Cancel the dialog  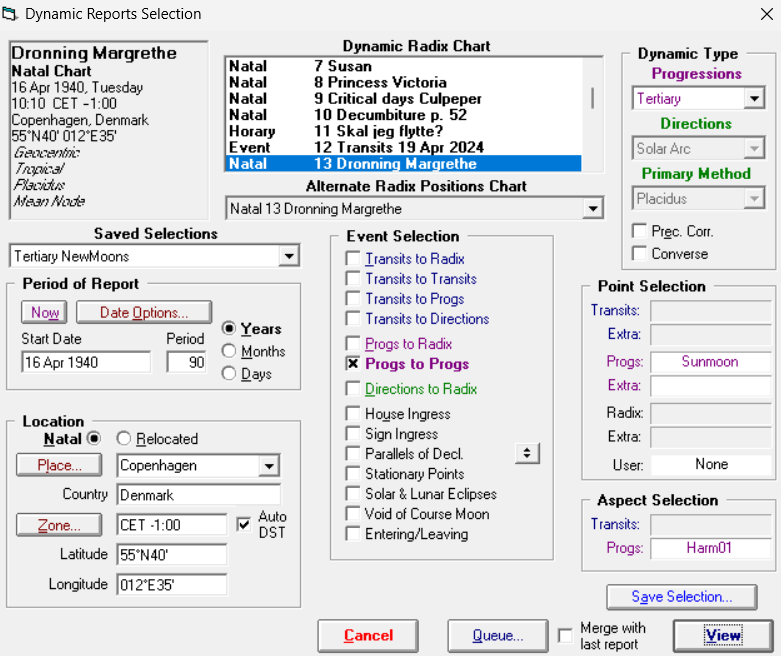click(x=368, y=636)
